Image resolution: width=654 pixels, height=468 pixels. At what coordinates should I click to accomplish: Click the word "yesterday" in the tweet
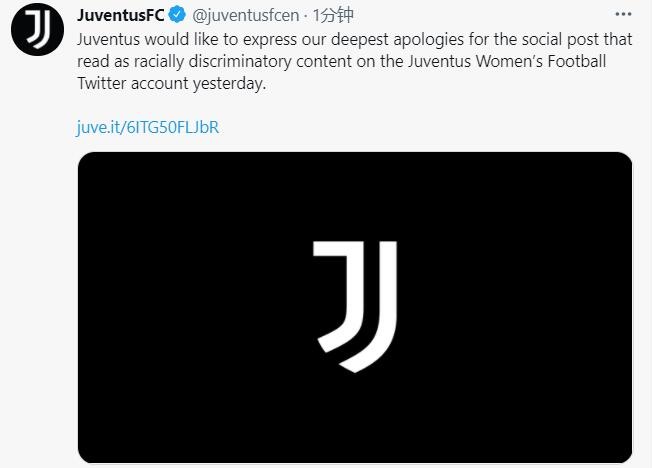pos(228,86)
